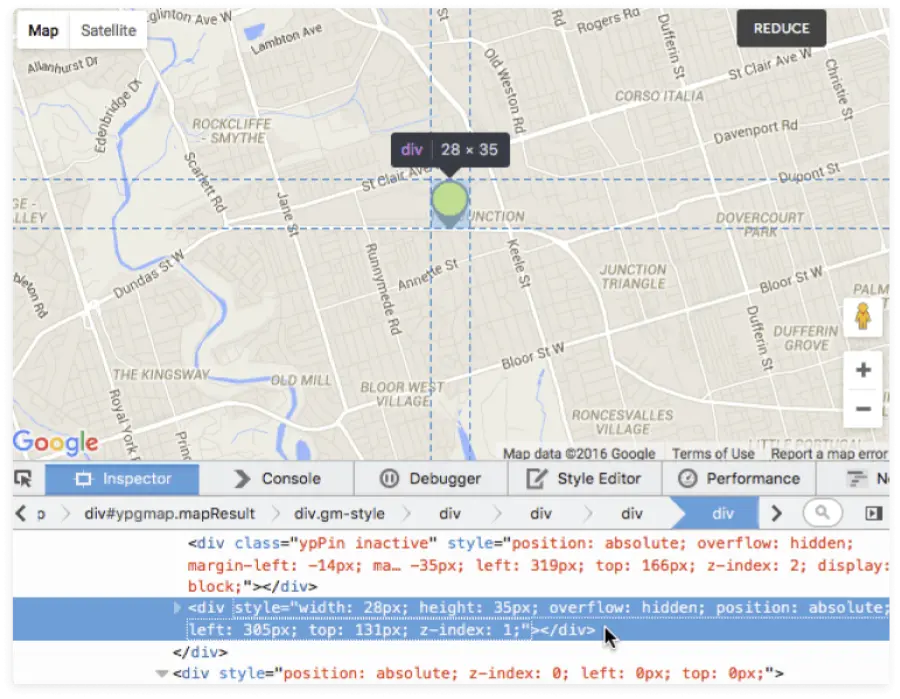Viewport: 900px width, 699px height.
Task: Switch to Satellite map view
Action: [108, 30]
